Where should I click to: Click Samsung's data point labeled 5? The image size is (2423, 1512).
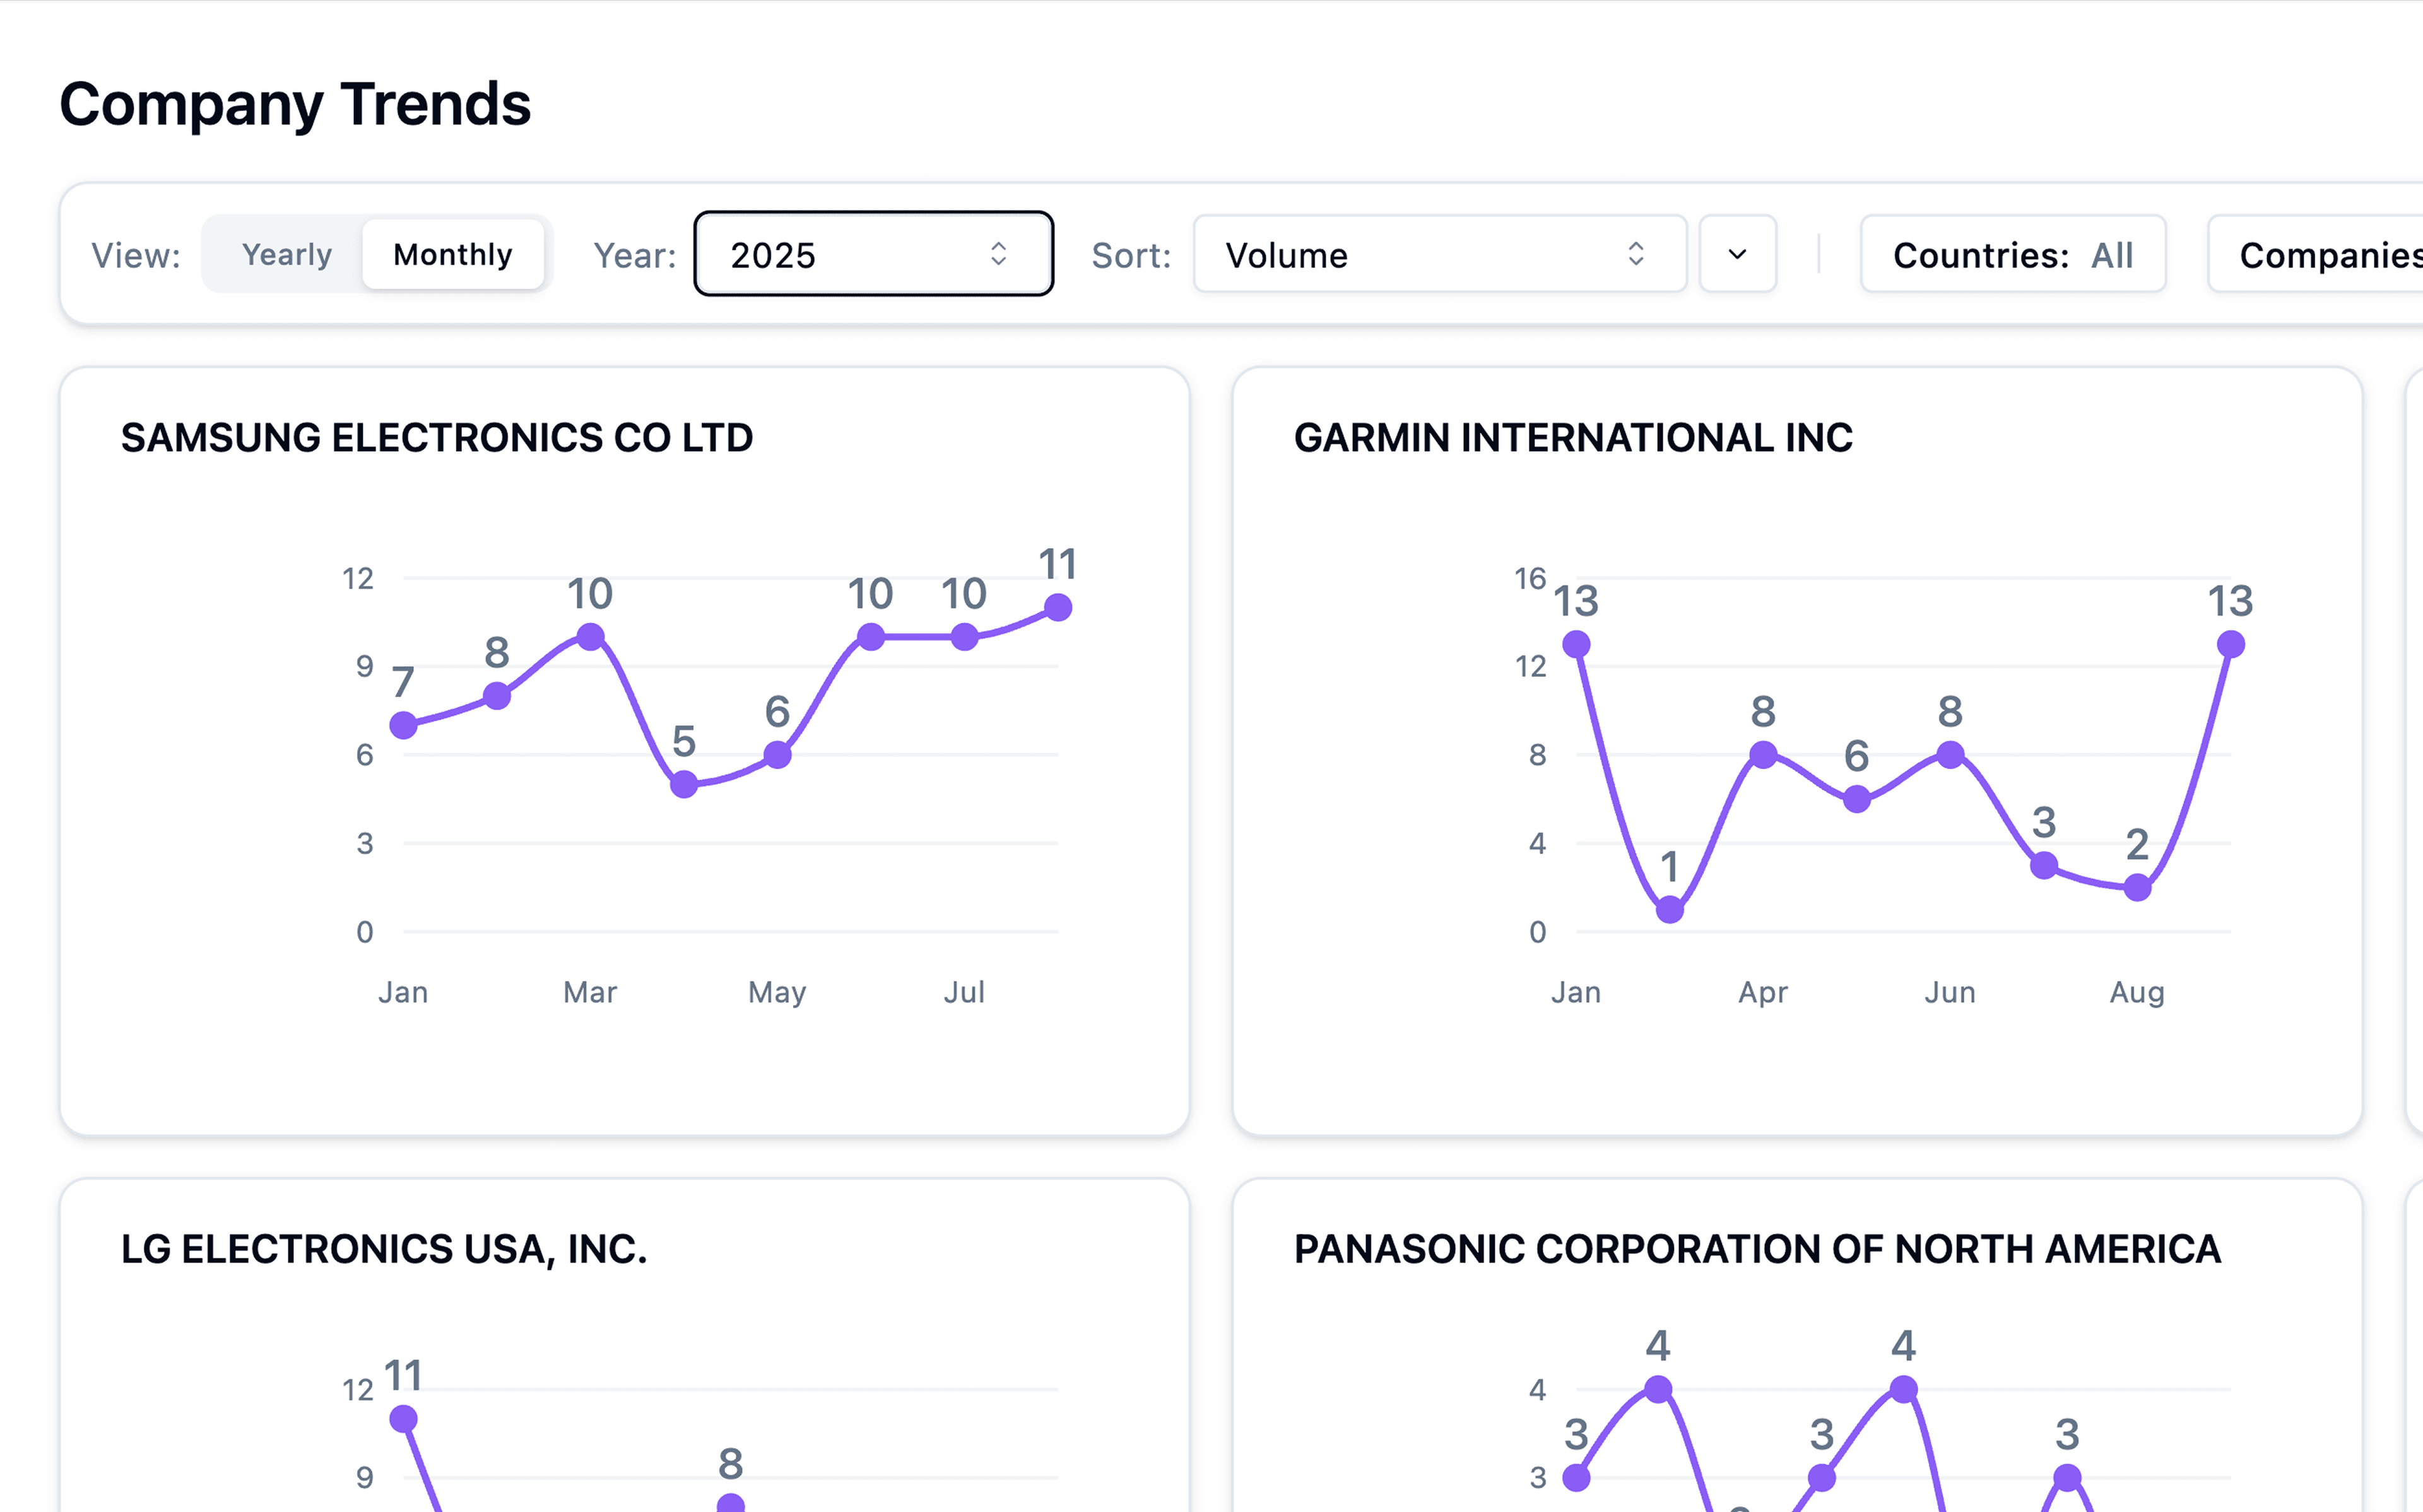pos(684,784)
